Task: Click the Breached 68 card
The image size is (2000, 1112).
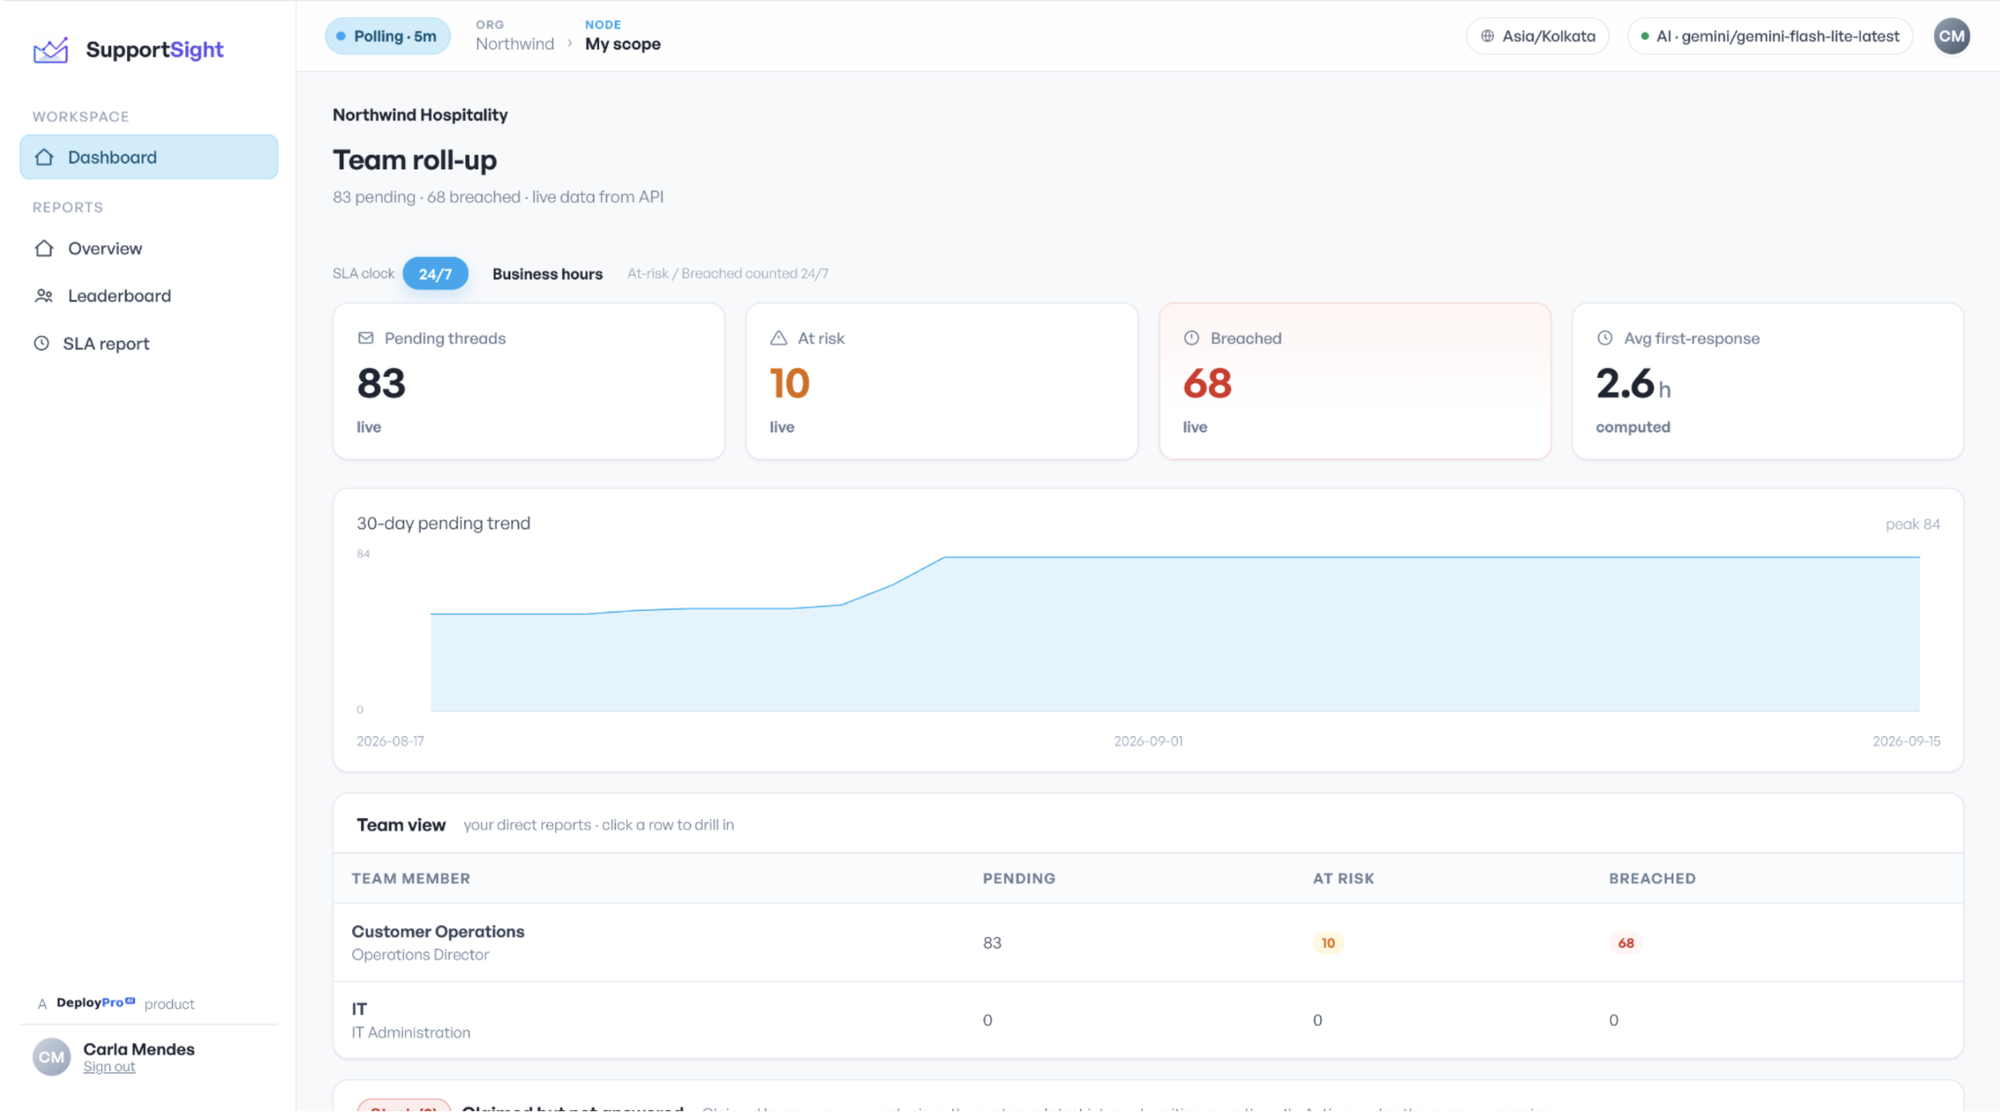Action: (x=1355, y=381)
